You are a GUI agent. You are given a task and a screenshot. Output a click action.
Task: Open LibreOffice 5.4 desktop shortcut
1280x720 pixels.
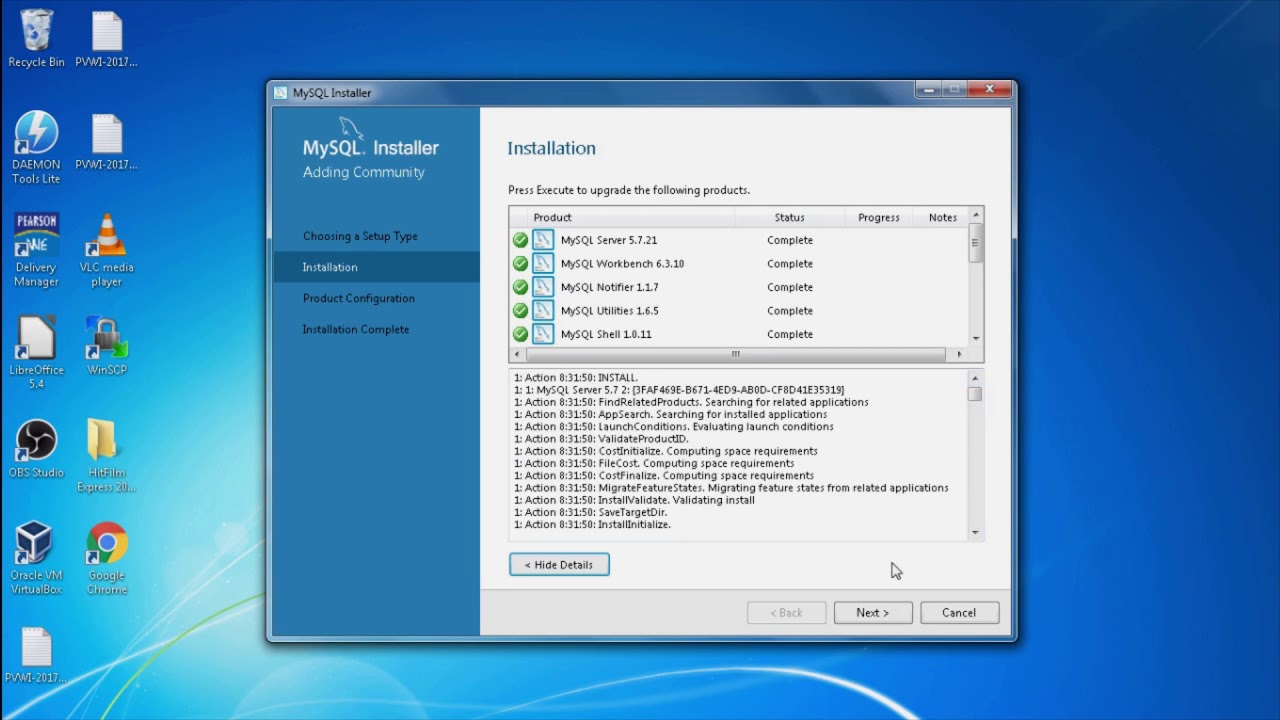click(x=36, y=353)
